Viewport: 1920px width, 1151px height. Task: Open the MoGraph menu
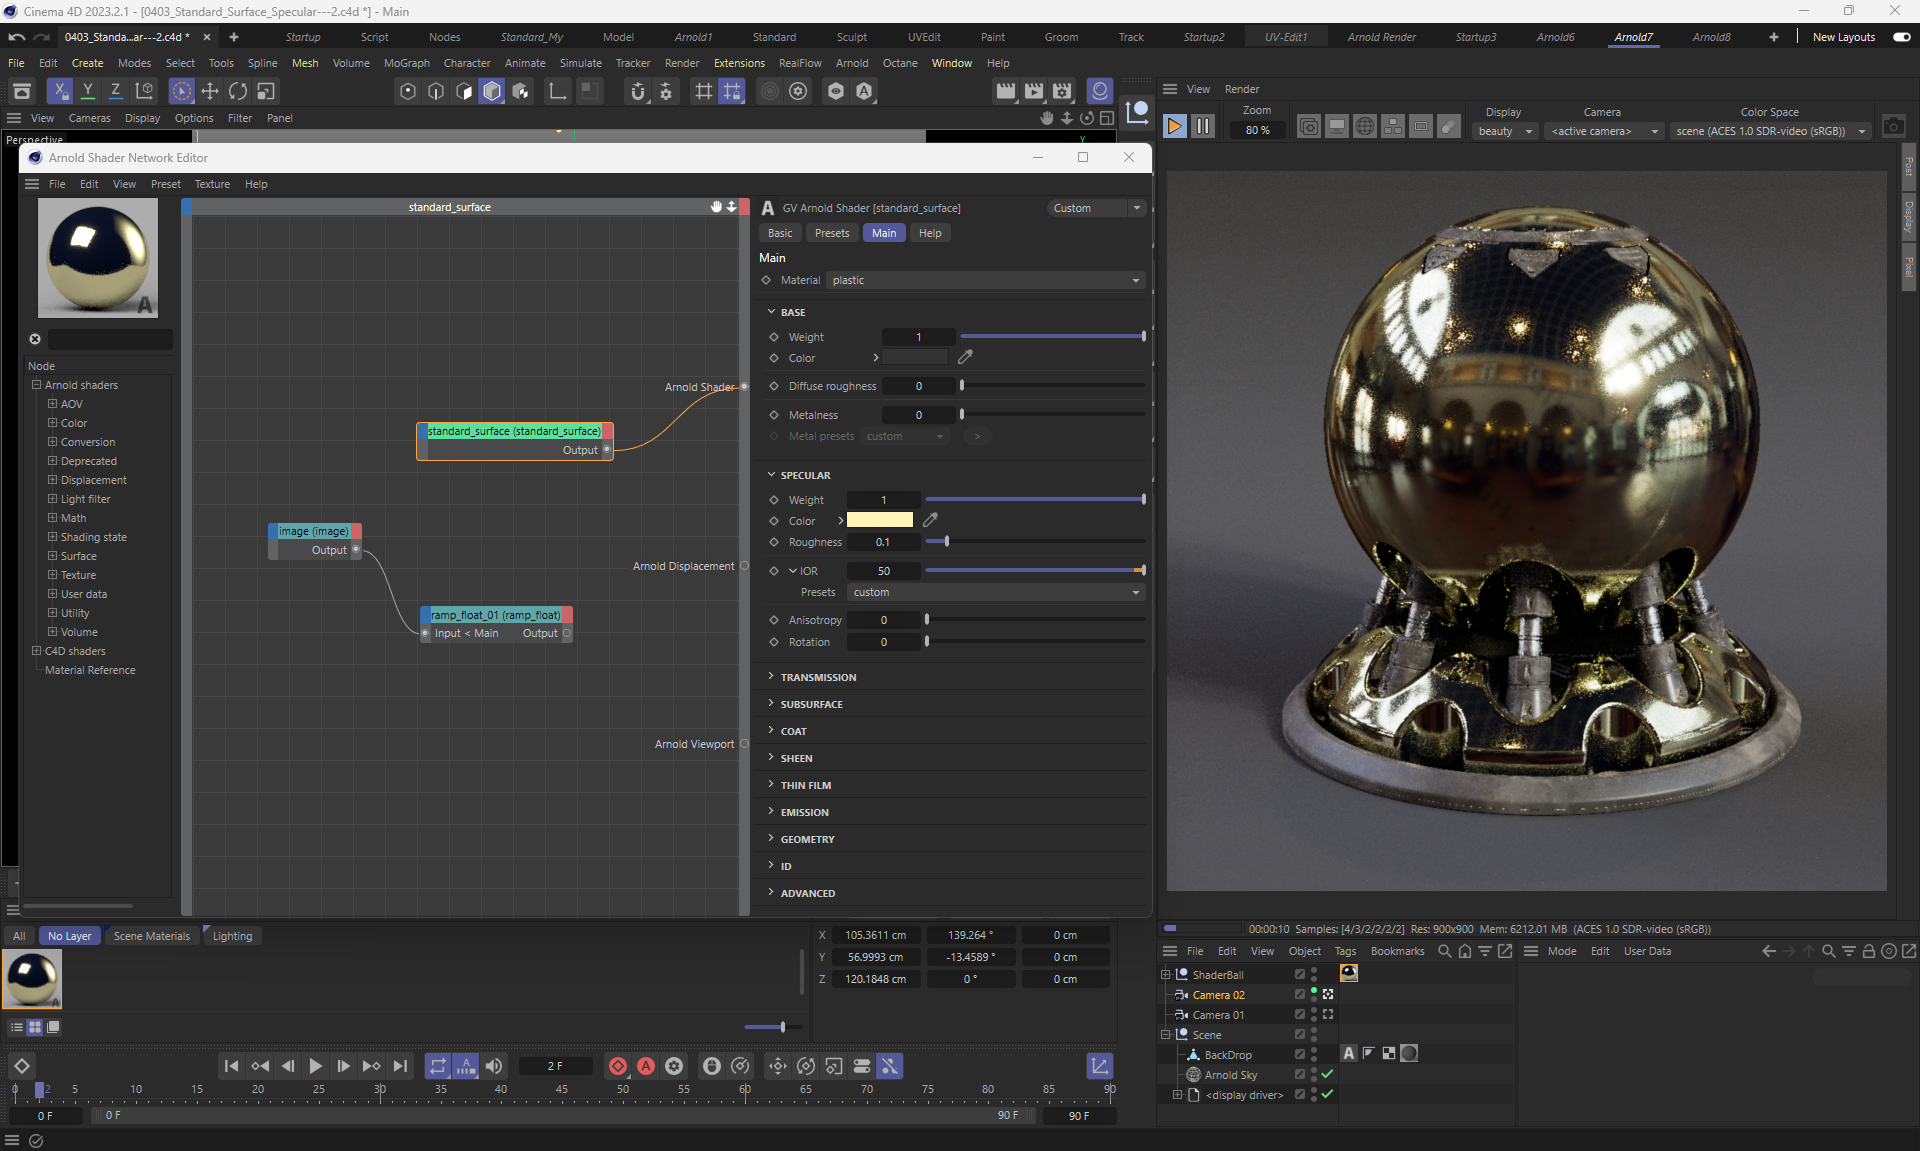click(x=406, y=63)
